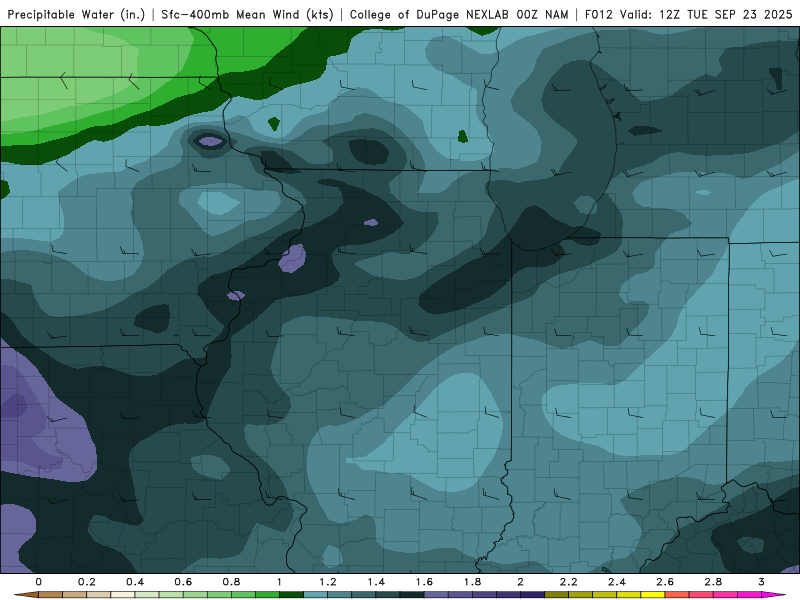The image size is (800, 600).
Task: Click the "1.4" legend scale label
Action: [376, 582]
